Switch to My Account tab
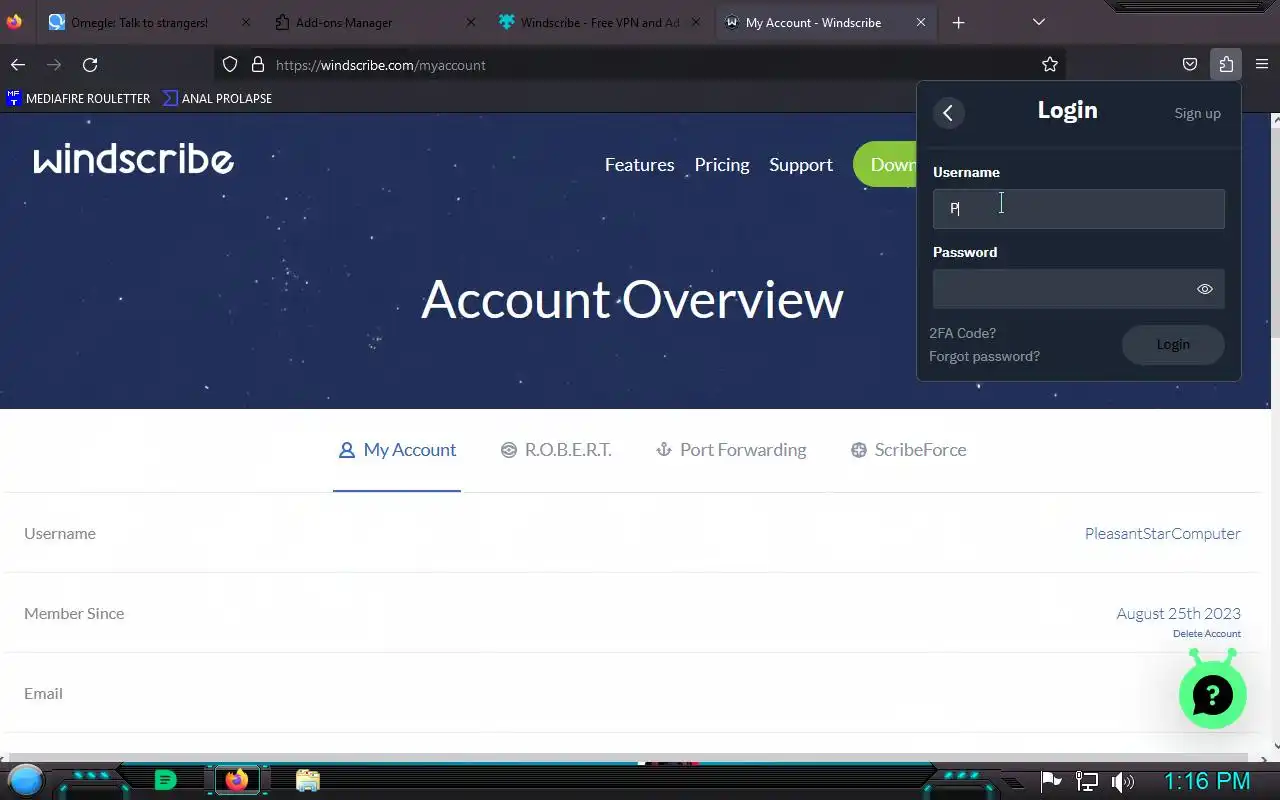The width and height of the screenshot is (1280, 800). (397, 450)
